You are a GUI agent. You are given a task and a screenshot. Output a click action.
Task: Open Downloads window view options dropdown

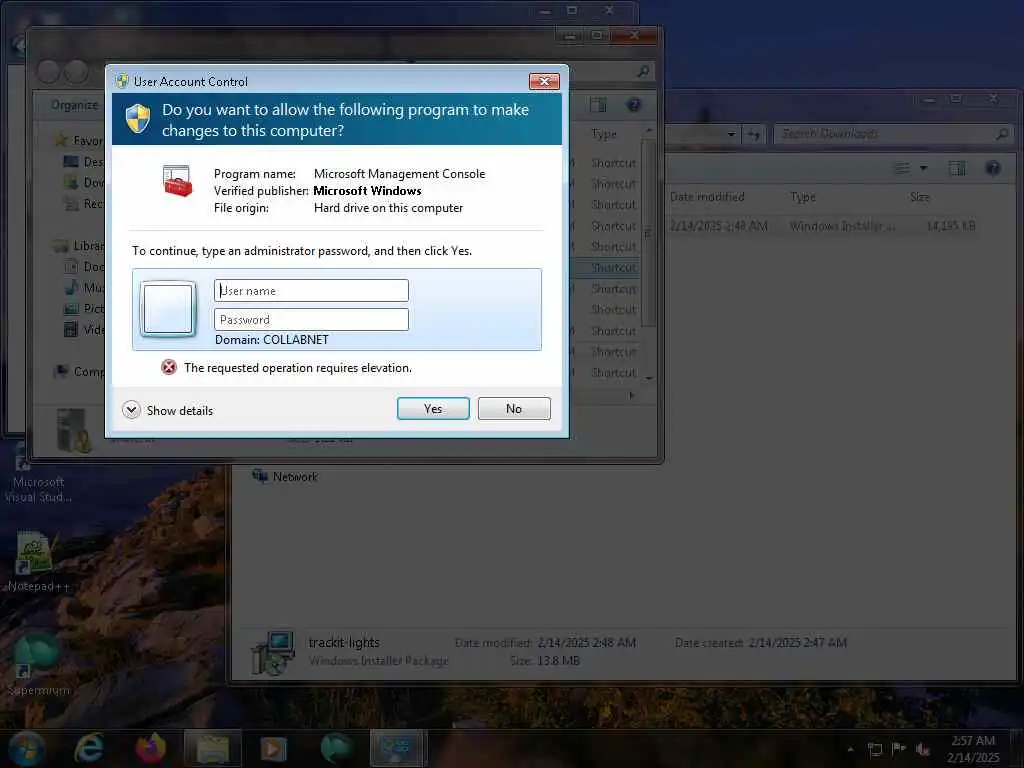click(923, 168)
